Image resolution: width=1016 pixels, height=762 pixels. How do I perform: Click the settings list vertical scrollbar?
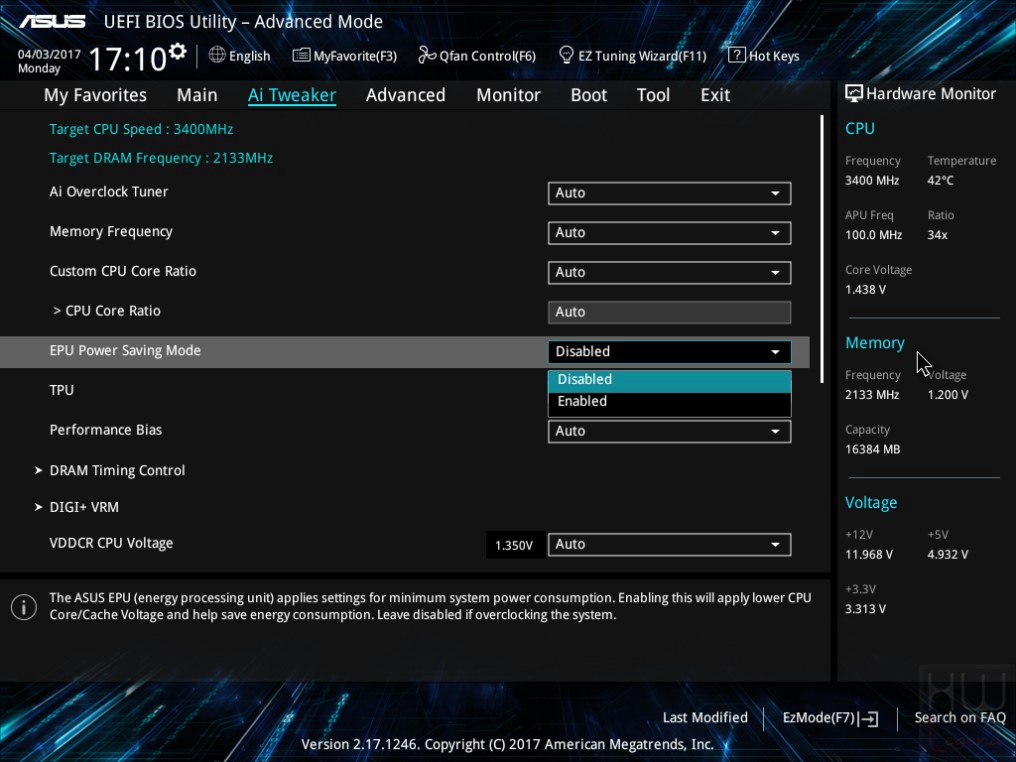click(822, 249)
